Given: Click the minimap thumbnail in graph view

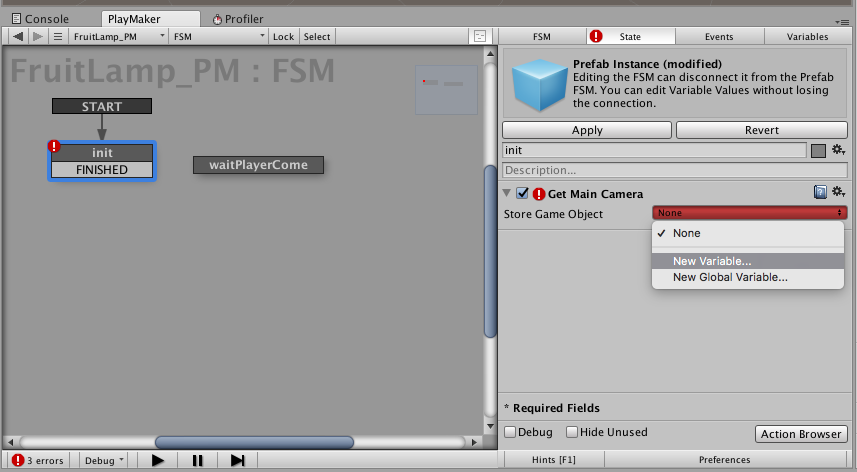Looking at the screenshot, I should [446, 90].
